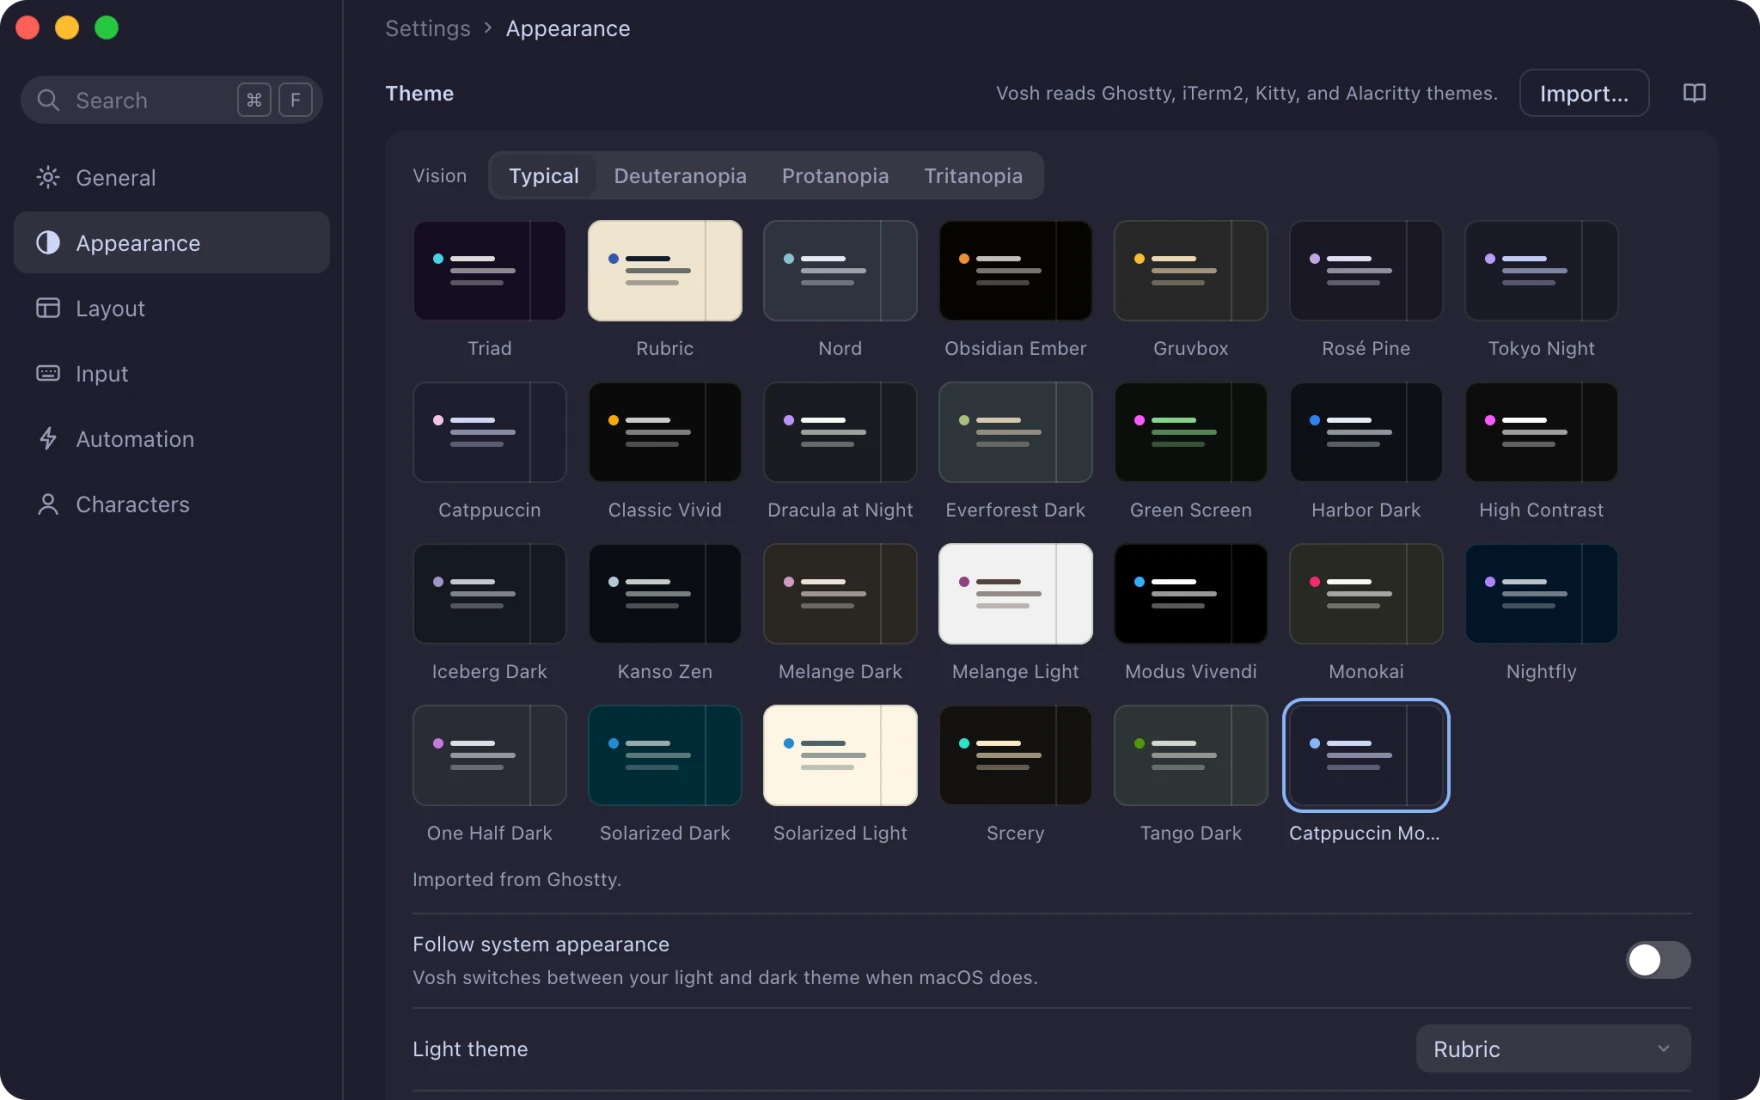Apply the Tokyo Night theme
1760x1100 pixels.
[1541, 271]
